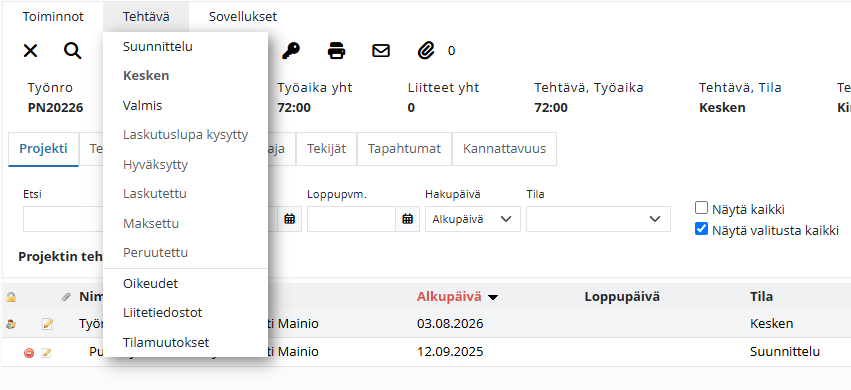Open the Sovellukset menu
Viewport: 851px width, 390px height.
point(243,17)
